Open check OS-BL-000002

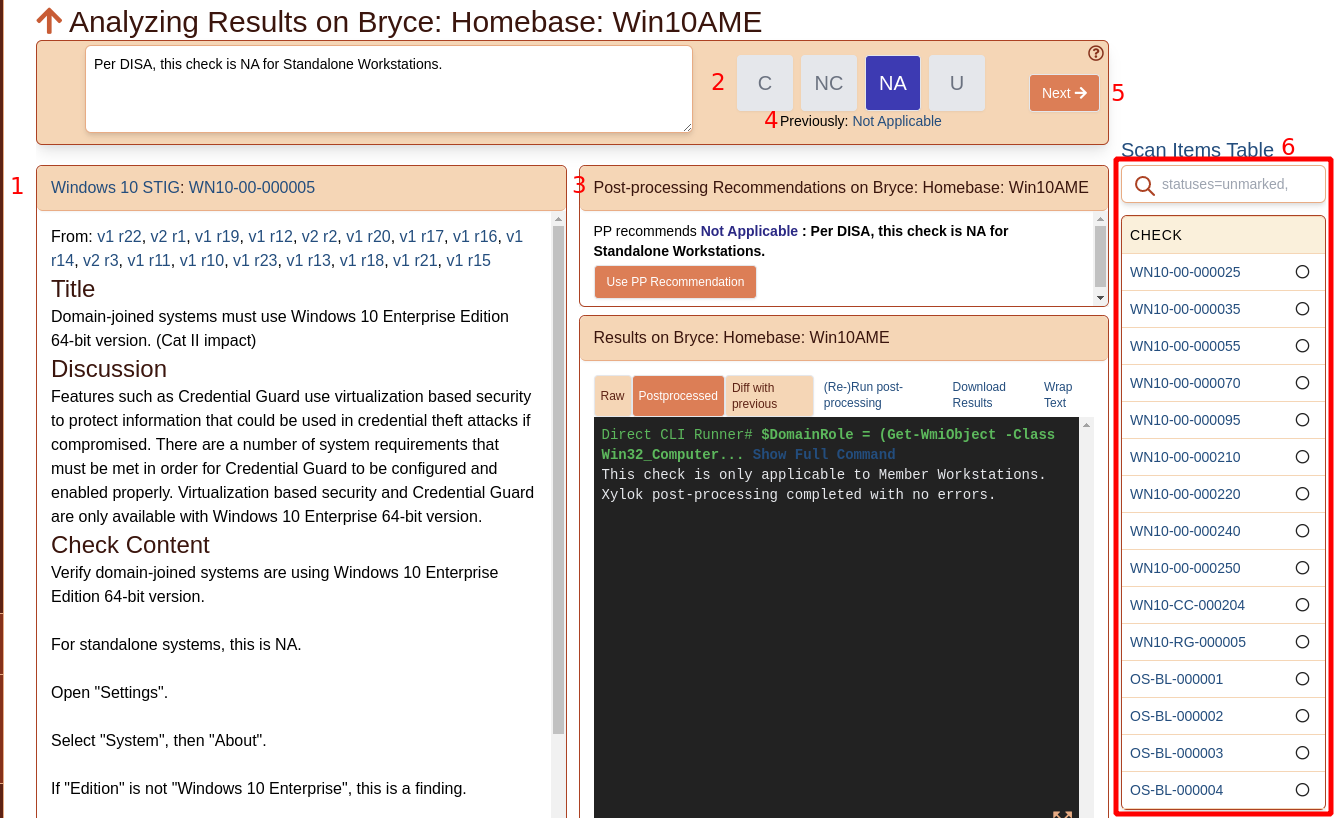coord(1176,716)
